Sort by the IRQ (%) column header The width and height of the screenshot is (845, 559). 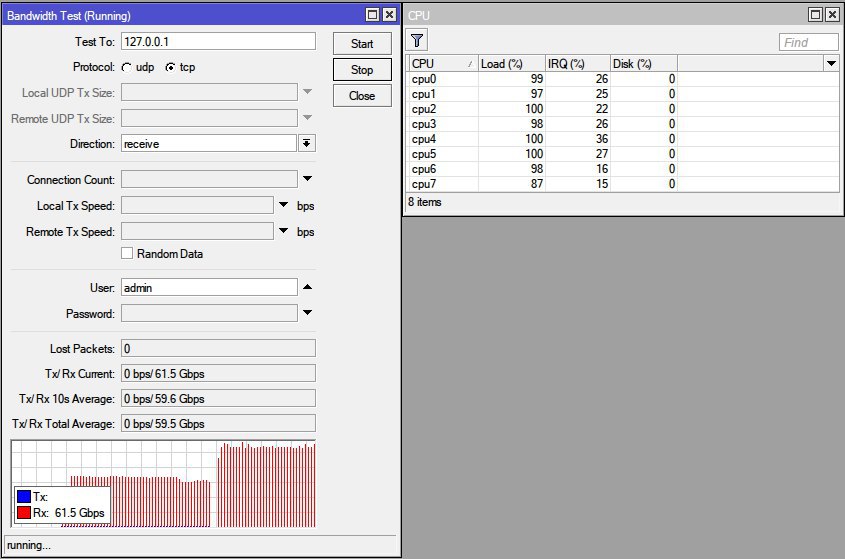point(578,64)
